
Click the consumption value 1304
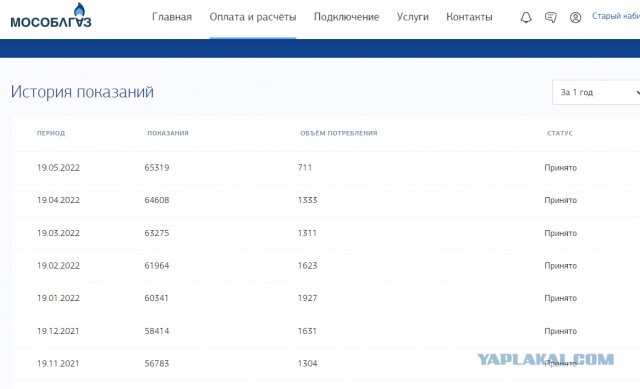click(307, 364)
